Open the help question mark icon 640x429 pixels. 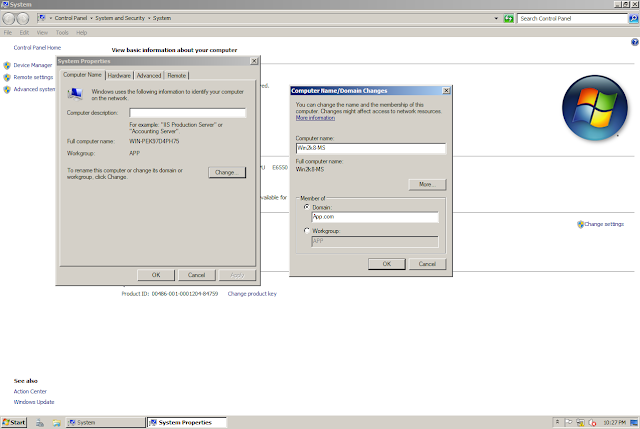coord(635,42)
